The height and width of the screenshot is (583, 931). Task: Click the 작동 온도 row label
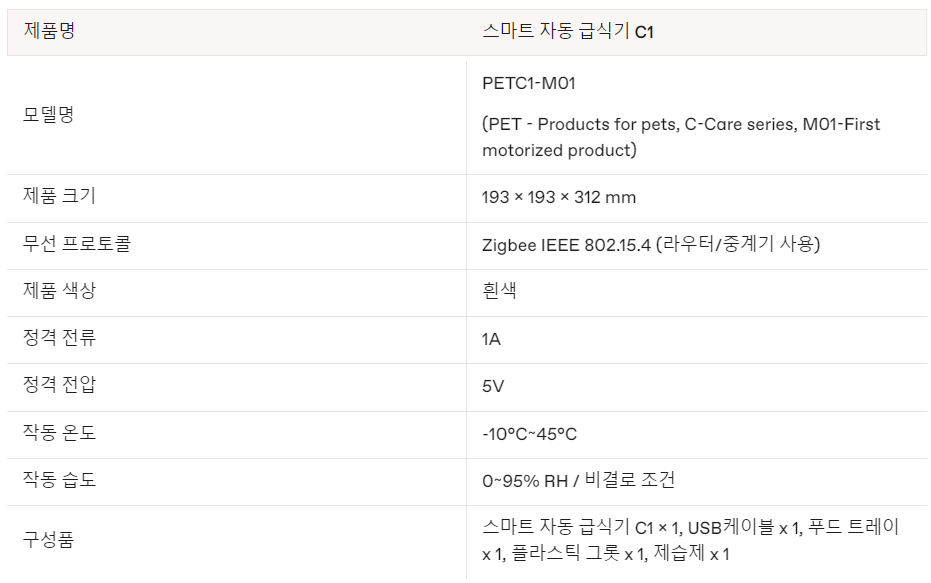coord(59,433)
